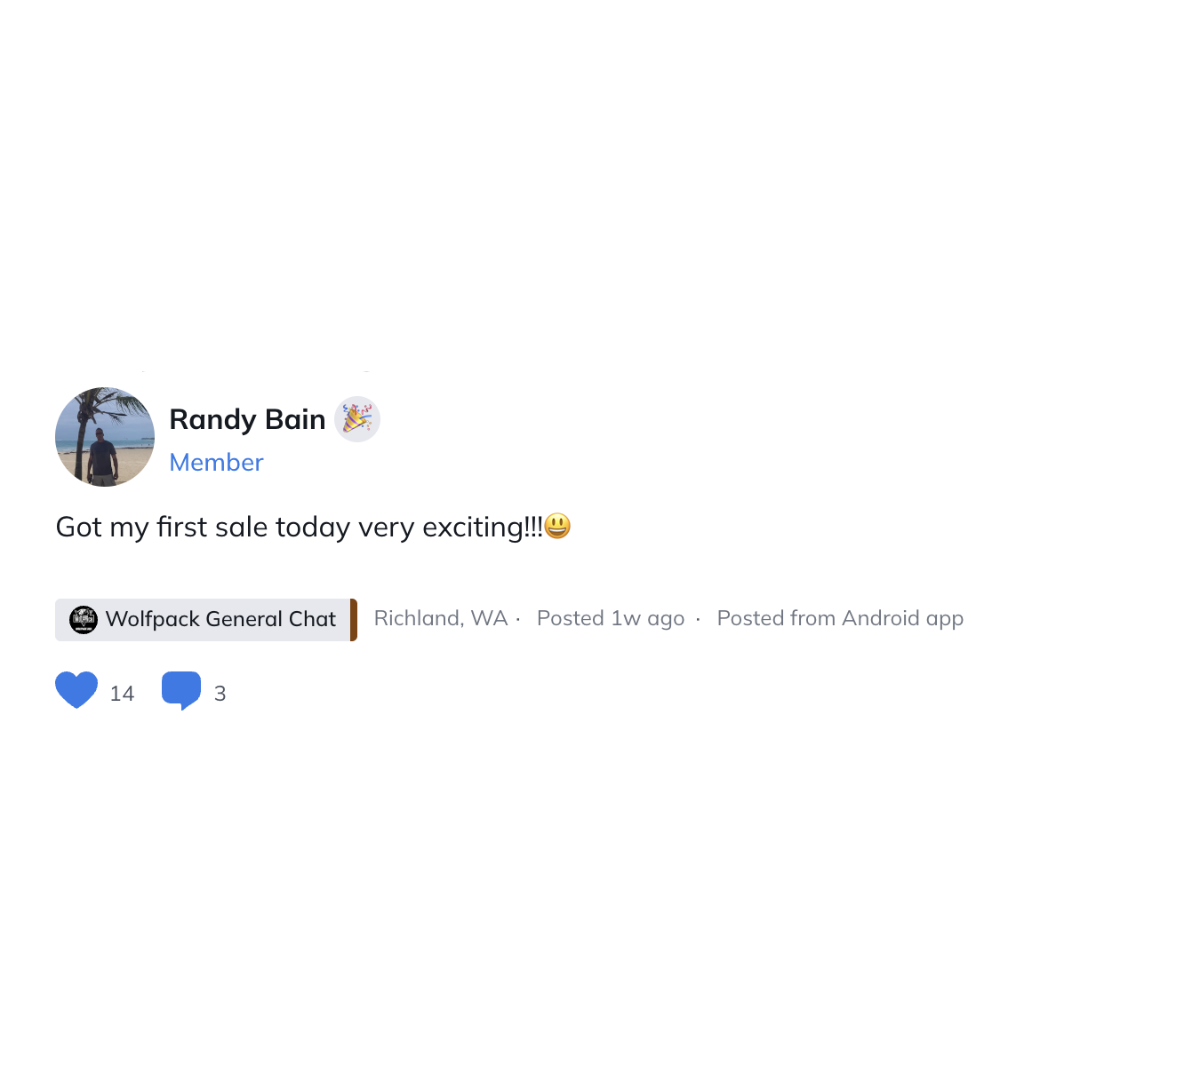Click the word "exciting!!!" in the post
The width and height of the screenshot is (1200, 1080).
(483, 527)
